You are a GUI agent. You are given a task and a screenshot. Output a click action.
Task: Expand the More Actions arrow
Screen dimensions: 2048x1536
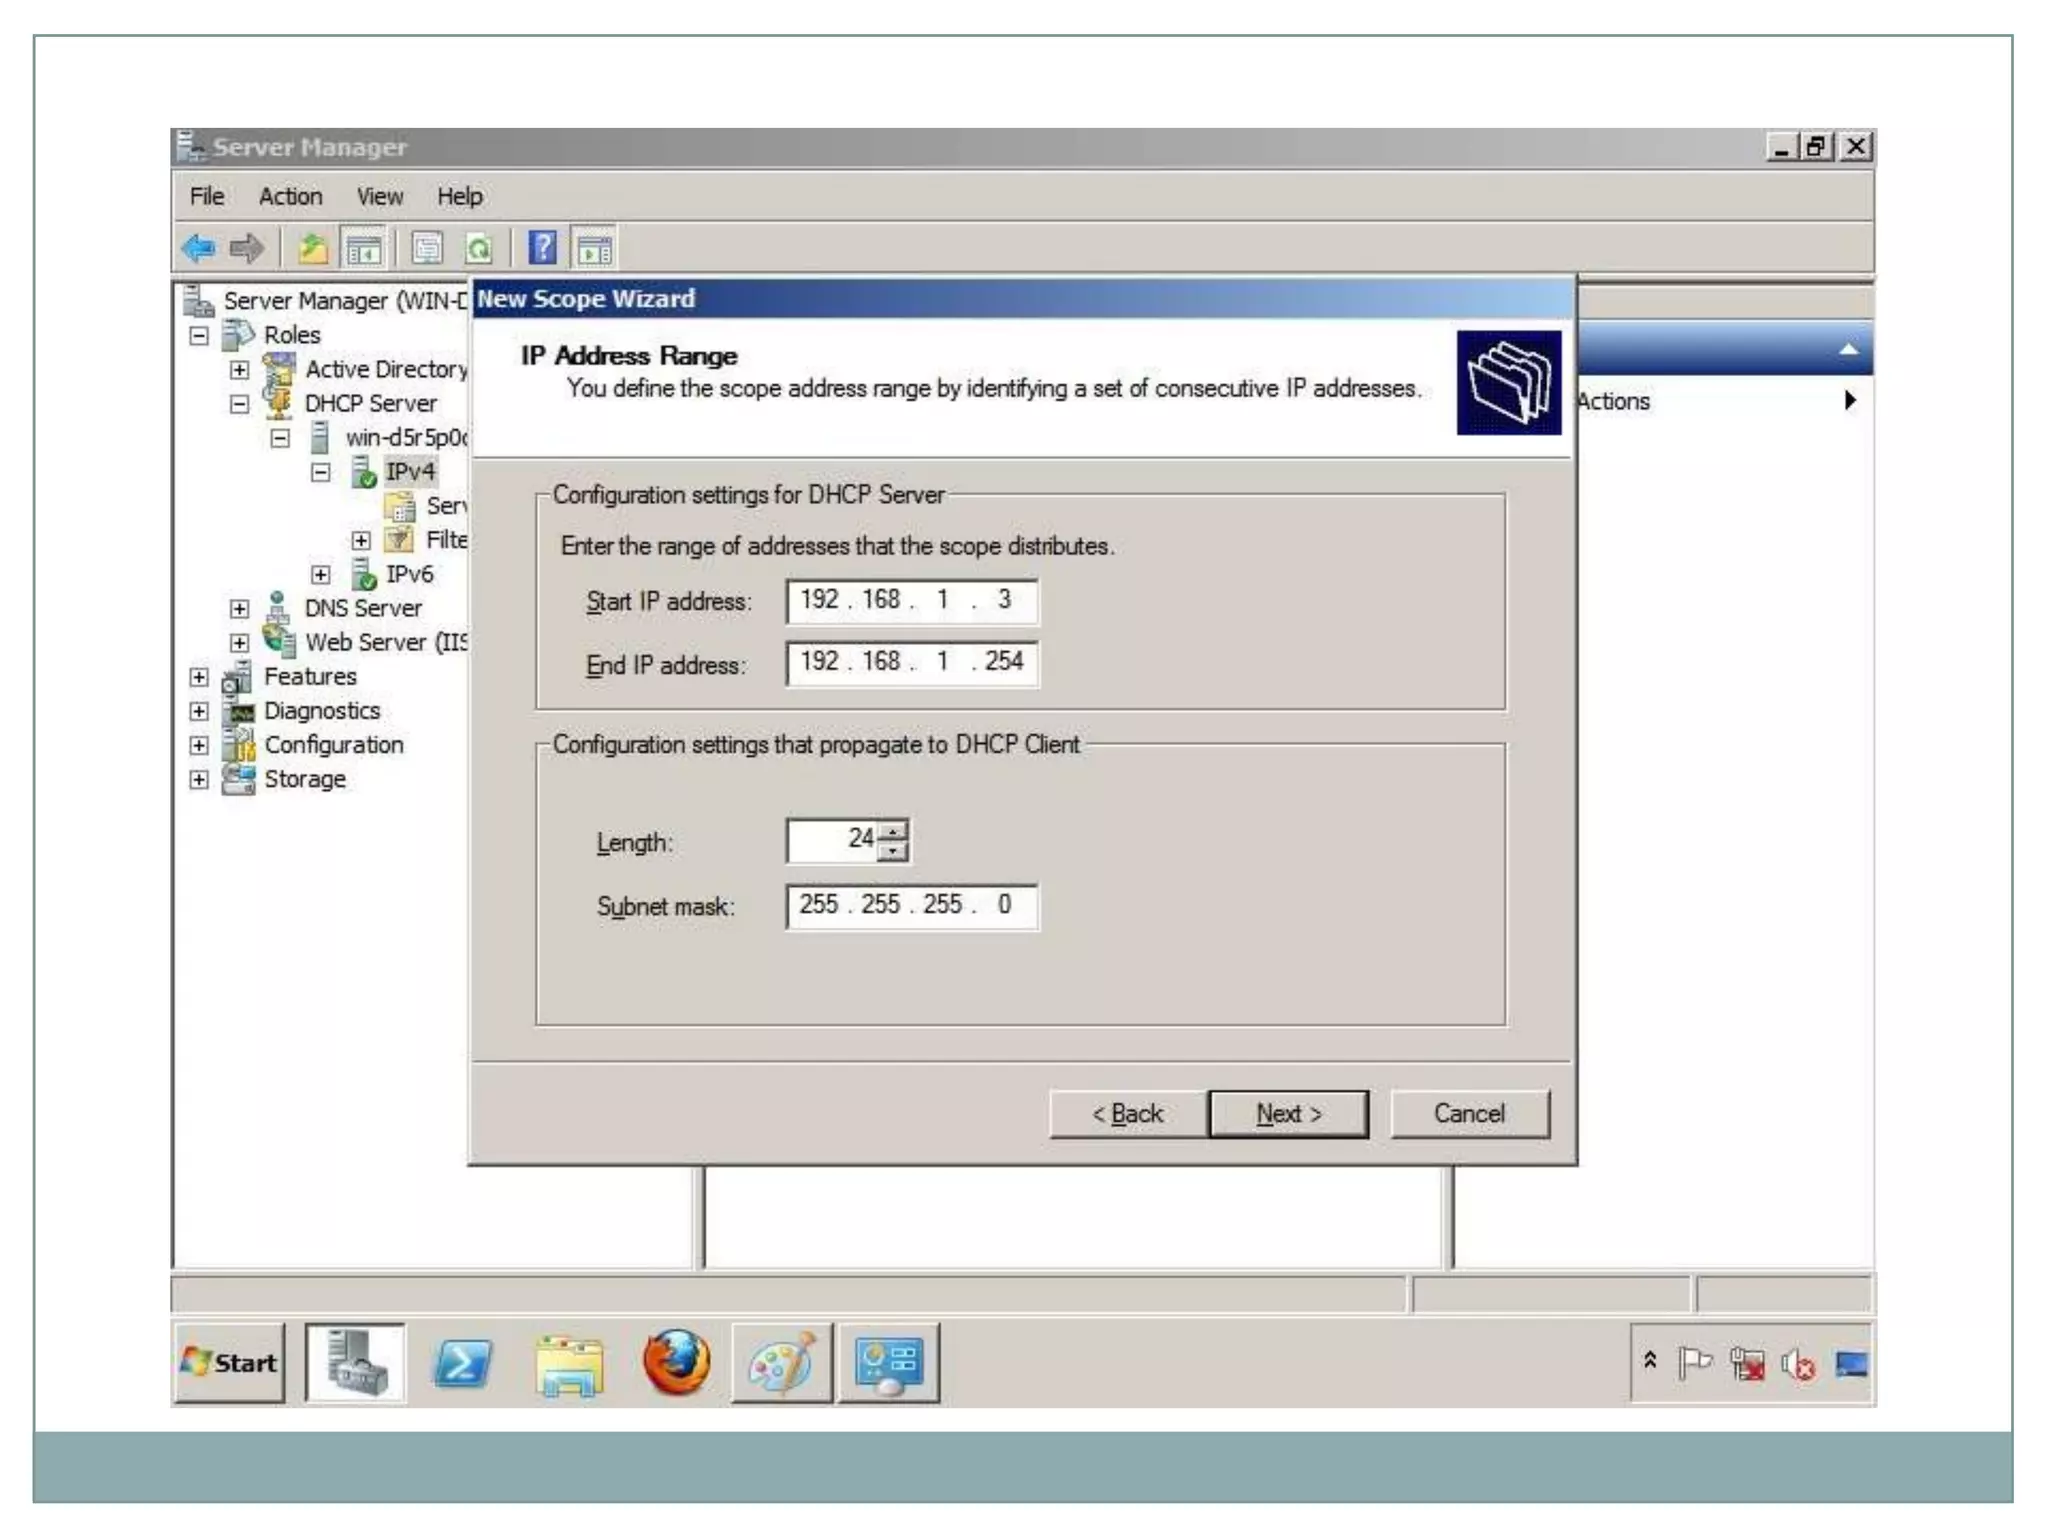click(1850, 400)
